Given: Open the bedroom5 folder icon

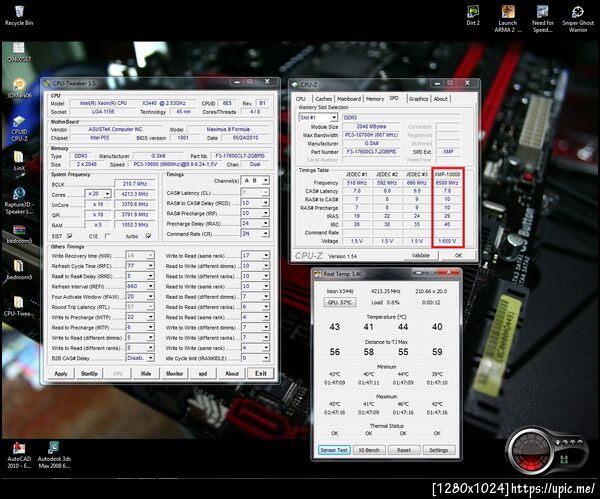Looking at the screenshot, I should 19,269.
